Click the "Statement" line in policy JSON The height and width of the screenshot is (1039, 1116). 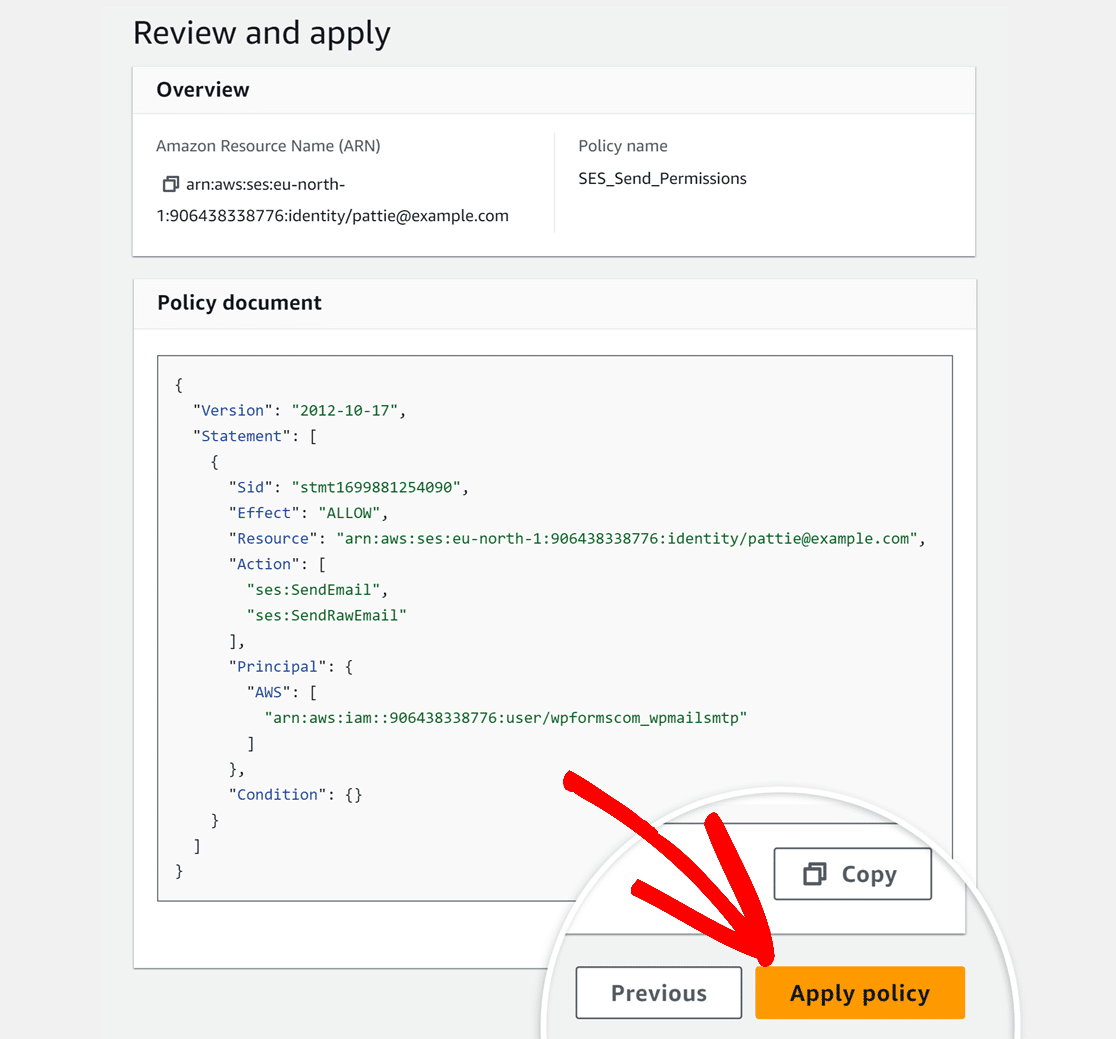pos(255,436)
